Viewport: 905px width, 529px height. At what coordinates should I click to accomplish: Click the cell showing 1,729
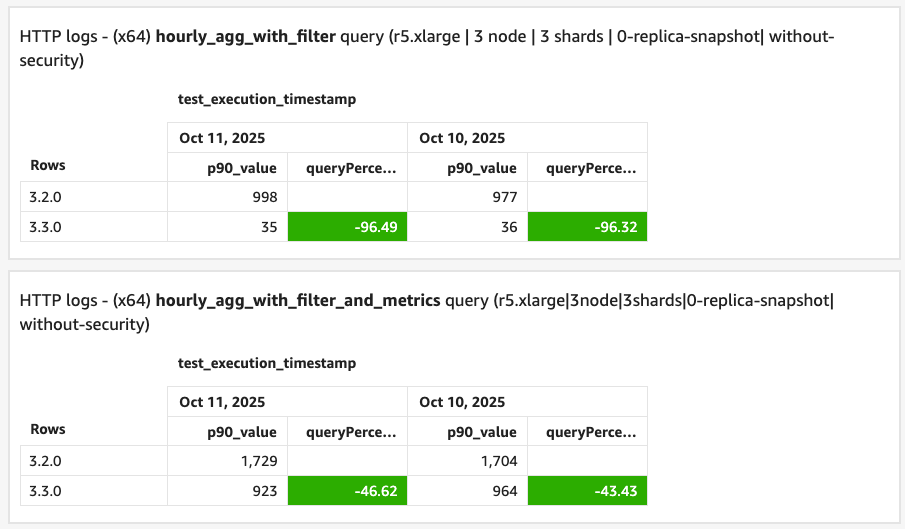227,461
